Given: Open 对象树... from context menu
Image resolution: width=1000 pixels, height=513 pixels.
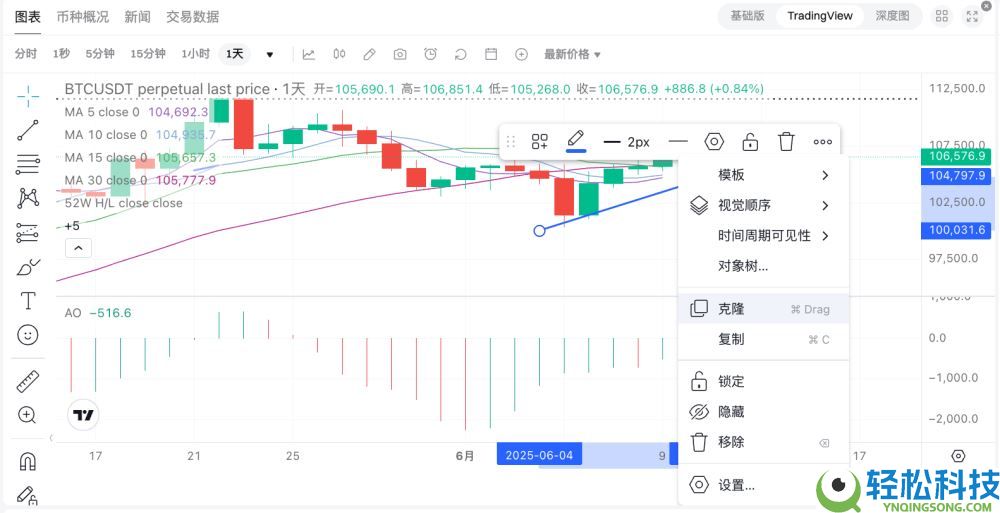Looking at the screenshot, I should point(763,266).
